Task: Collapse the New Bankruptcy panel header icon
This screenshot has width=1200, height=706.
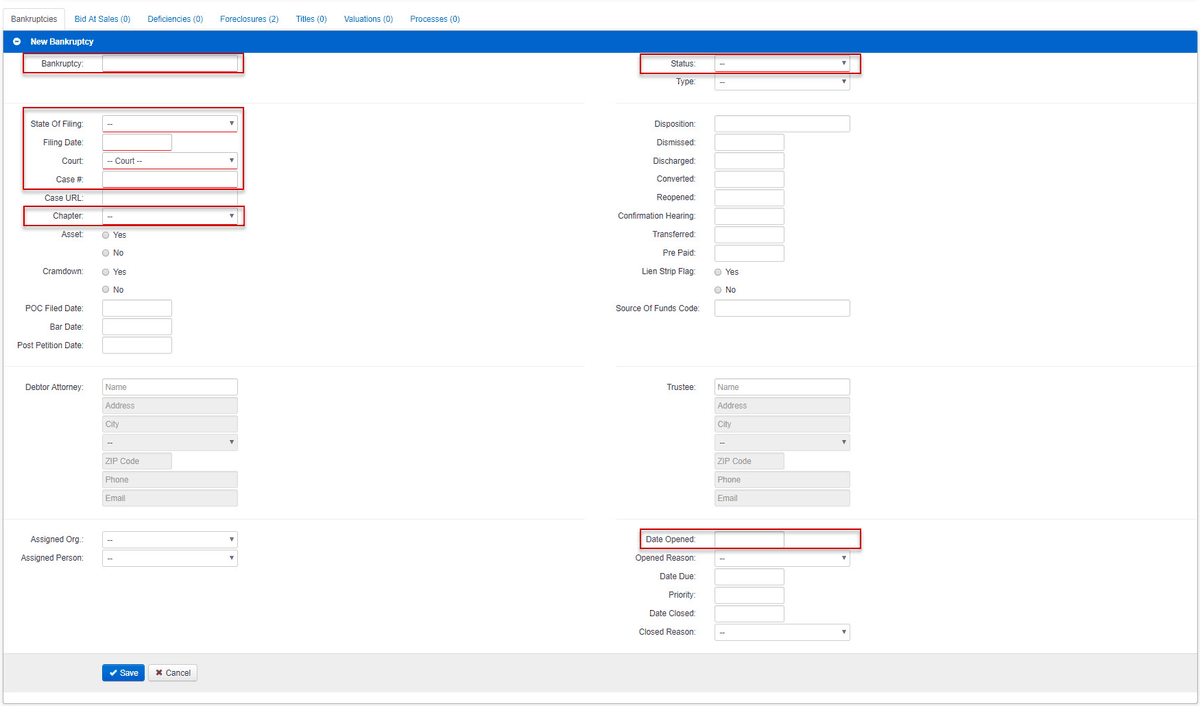Action: (17, 42)
